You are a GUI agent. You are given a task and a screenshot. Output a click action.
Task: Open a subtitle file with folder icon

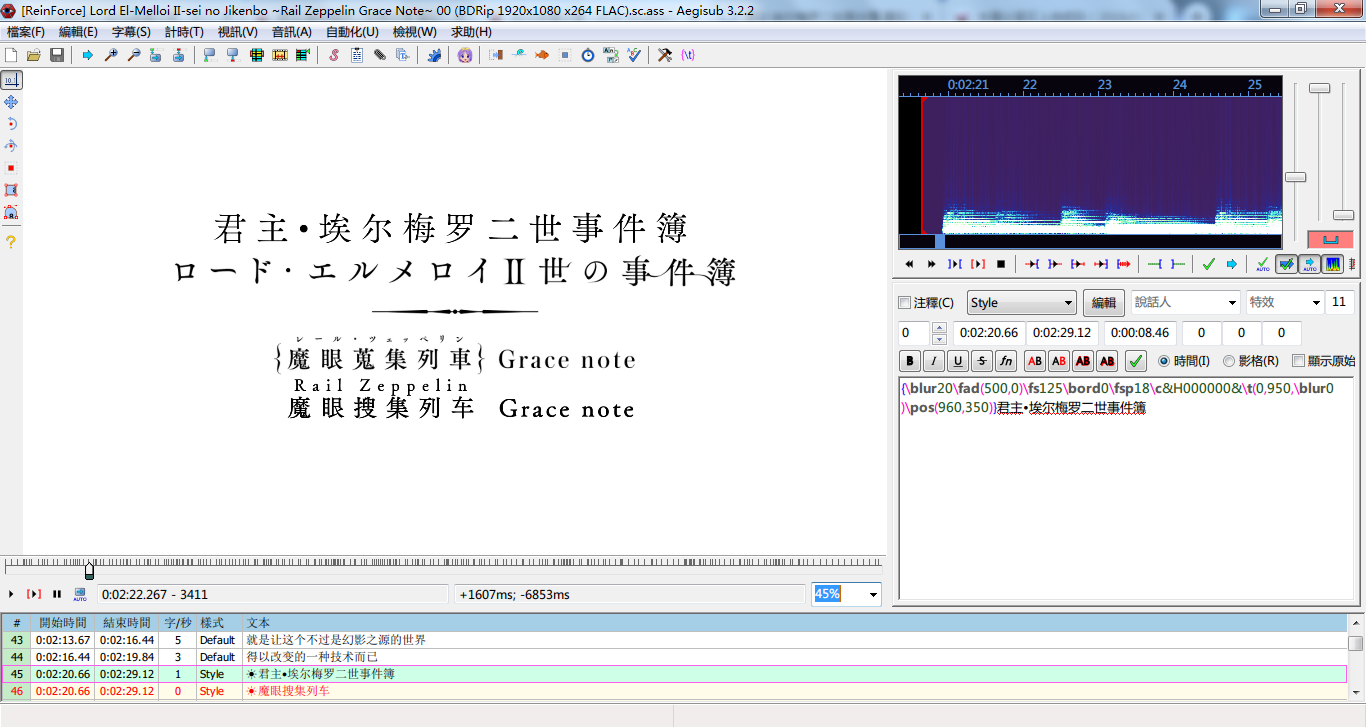click(x=34, y=55)
